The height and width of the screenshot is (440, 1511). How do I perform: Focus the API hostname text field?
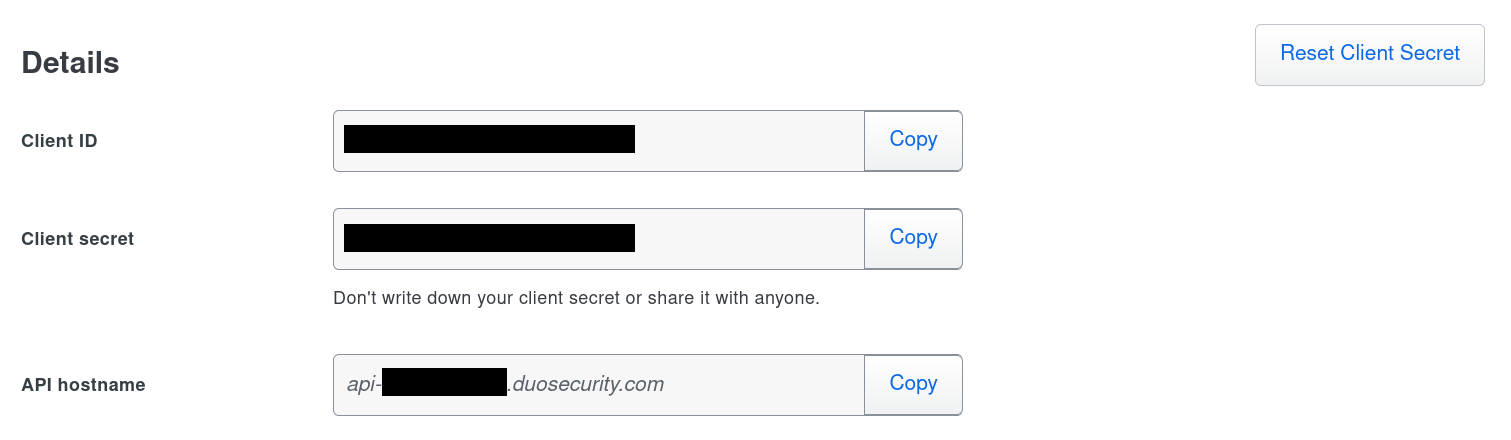(x=760, y=384)
